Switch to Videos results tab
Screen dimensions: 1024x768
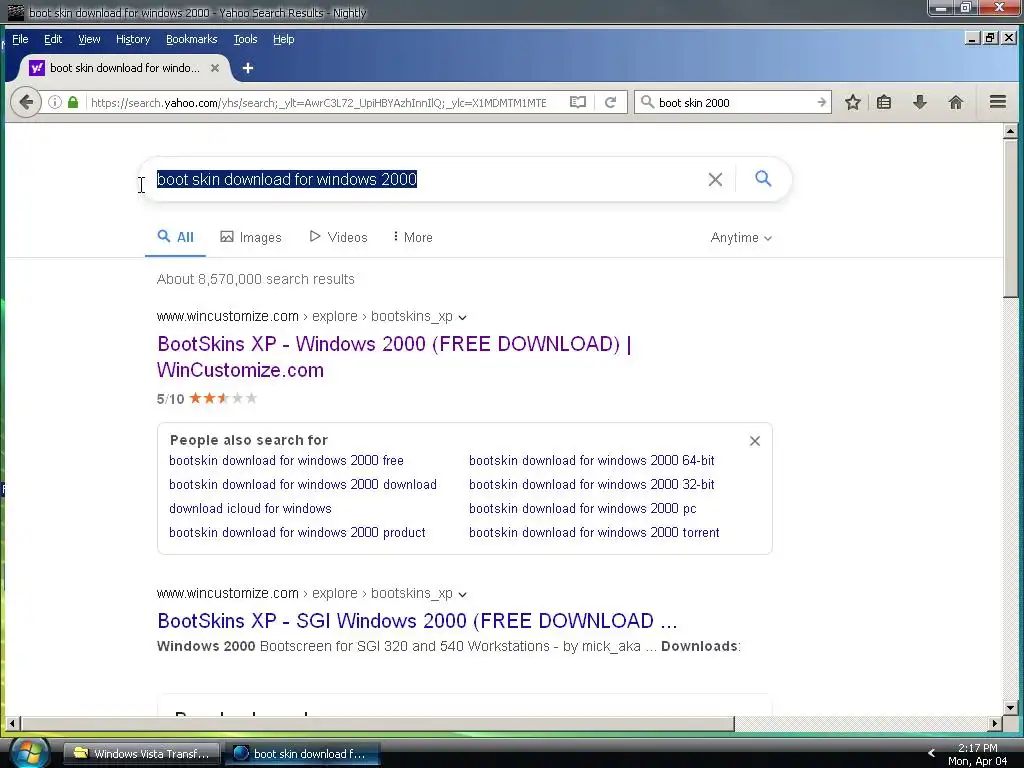[338, 237]
